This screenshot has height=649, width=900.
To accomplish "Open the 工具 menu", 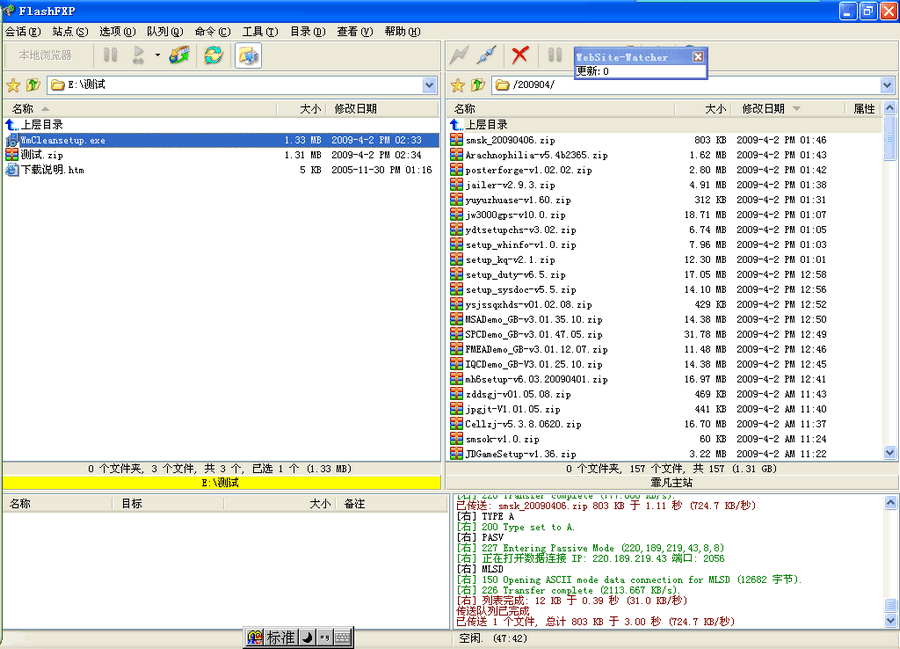I will coord(259,31).
